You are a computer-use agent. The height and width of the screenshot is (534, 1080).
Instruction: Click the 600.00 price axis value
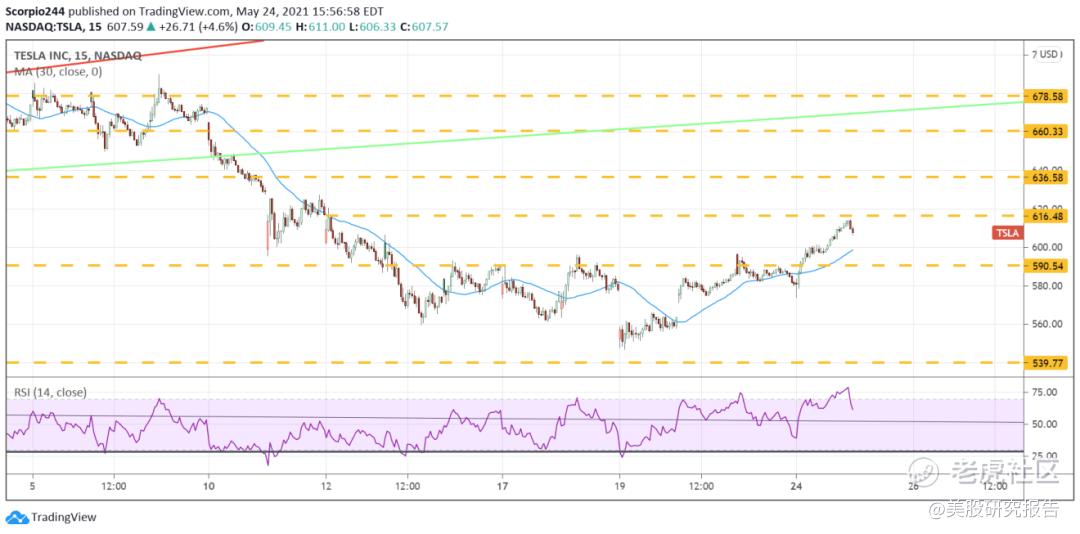[x=1046, y=247]
